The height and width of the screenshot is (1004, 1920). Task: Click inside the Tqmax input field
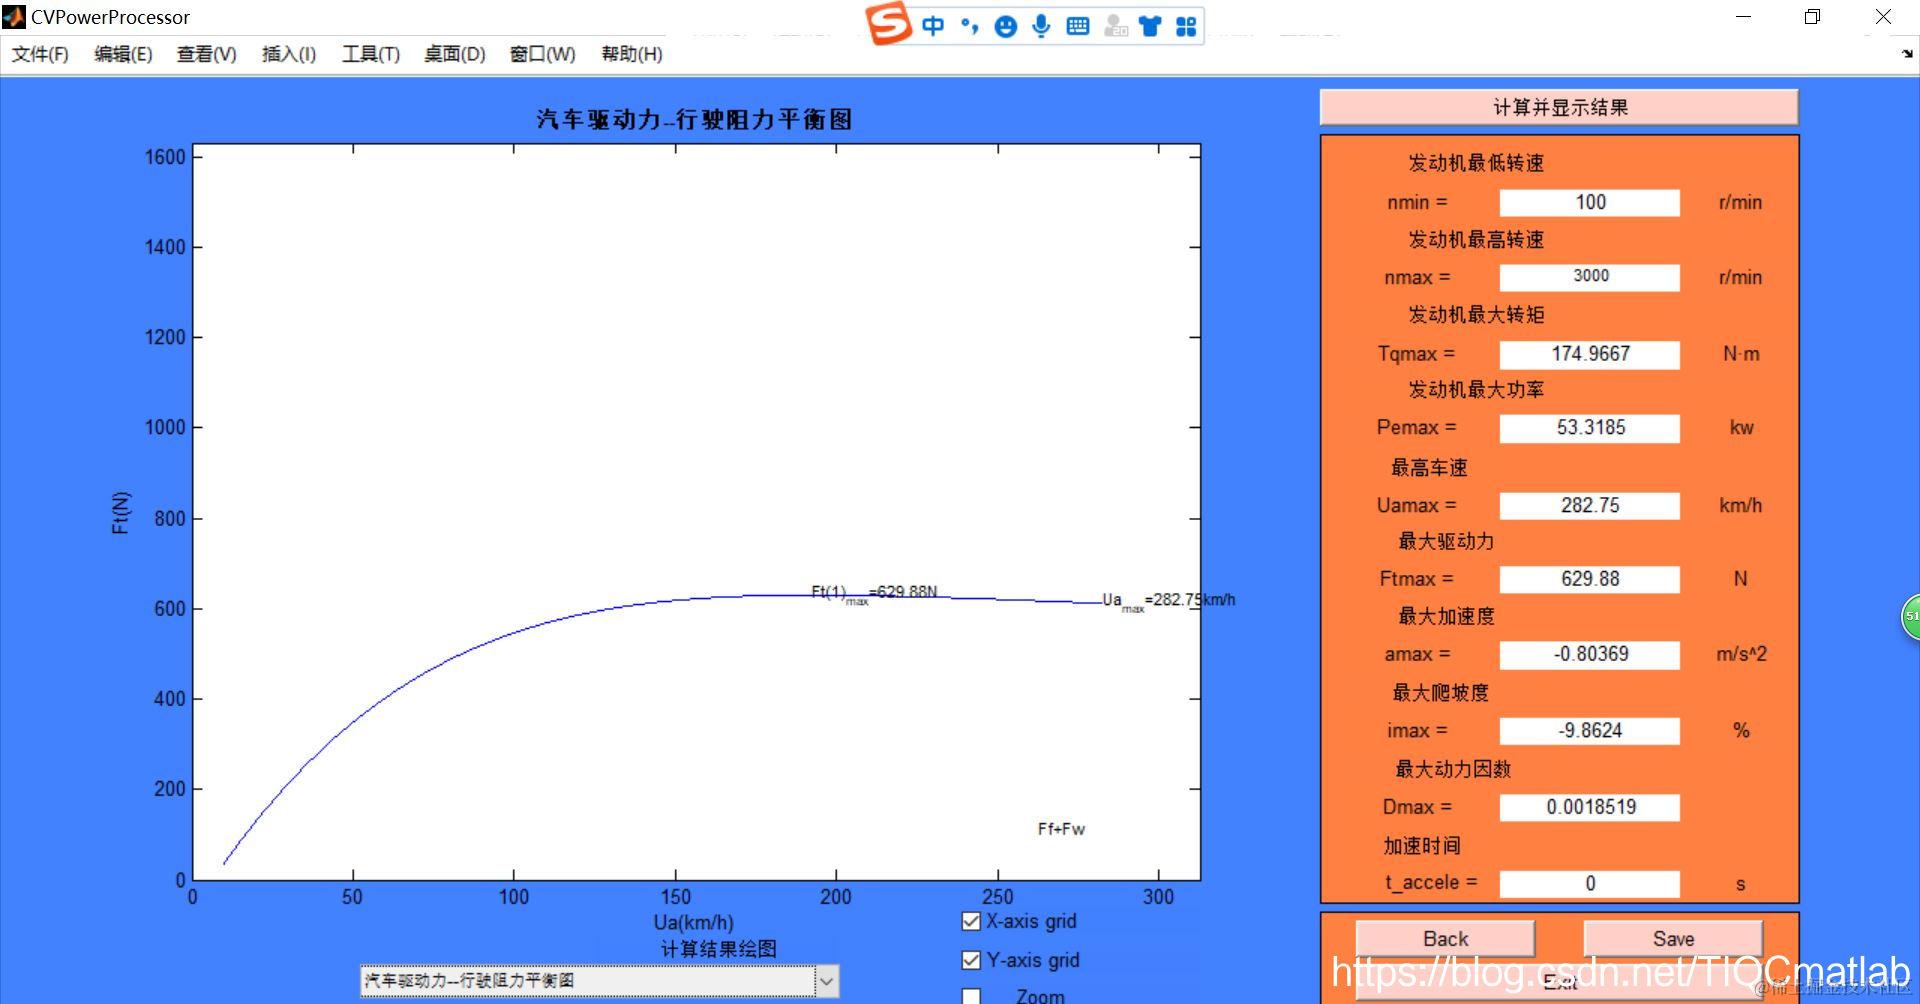click(1588, 354)
